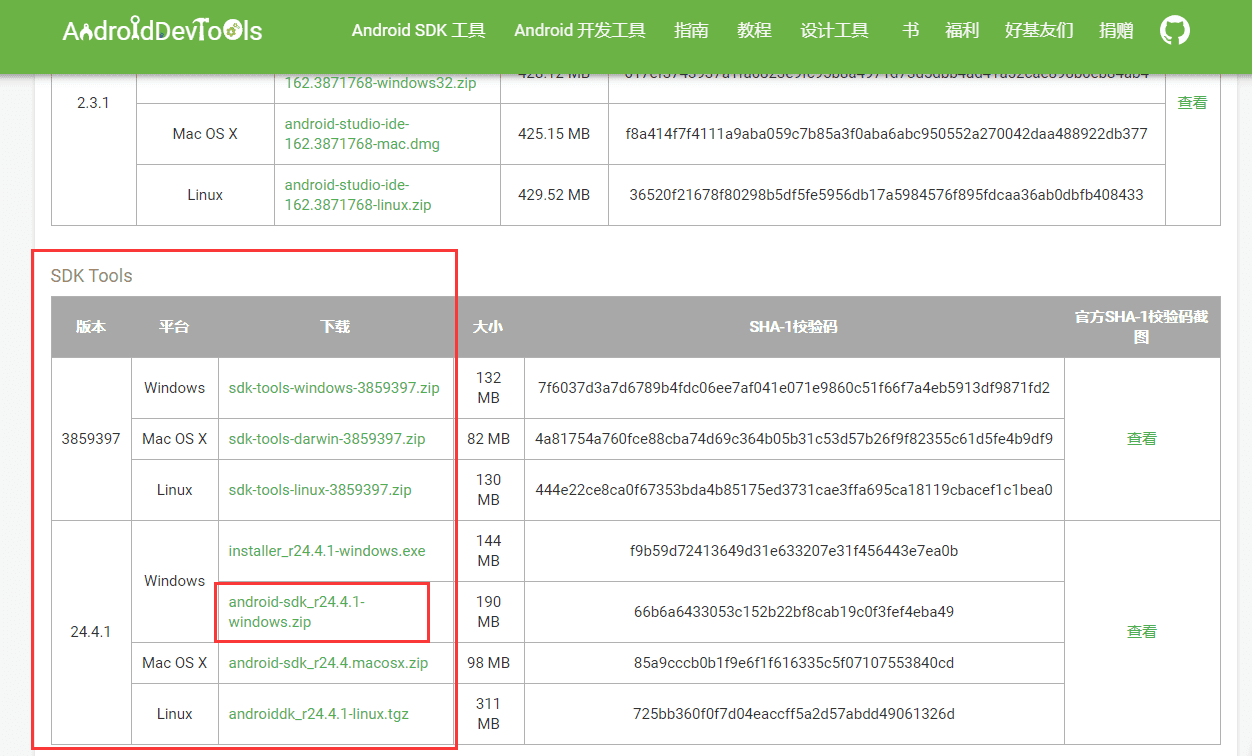Click 查看 for version 3859397

point(1142,438)
